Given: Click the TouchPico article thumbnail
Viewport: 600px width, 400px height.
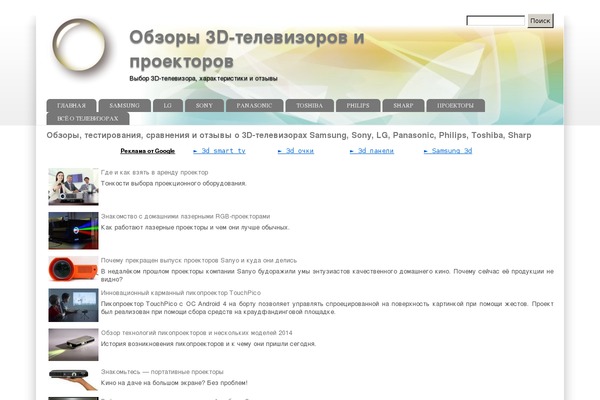Looking at the screenshot, I should pos(73,305).
